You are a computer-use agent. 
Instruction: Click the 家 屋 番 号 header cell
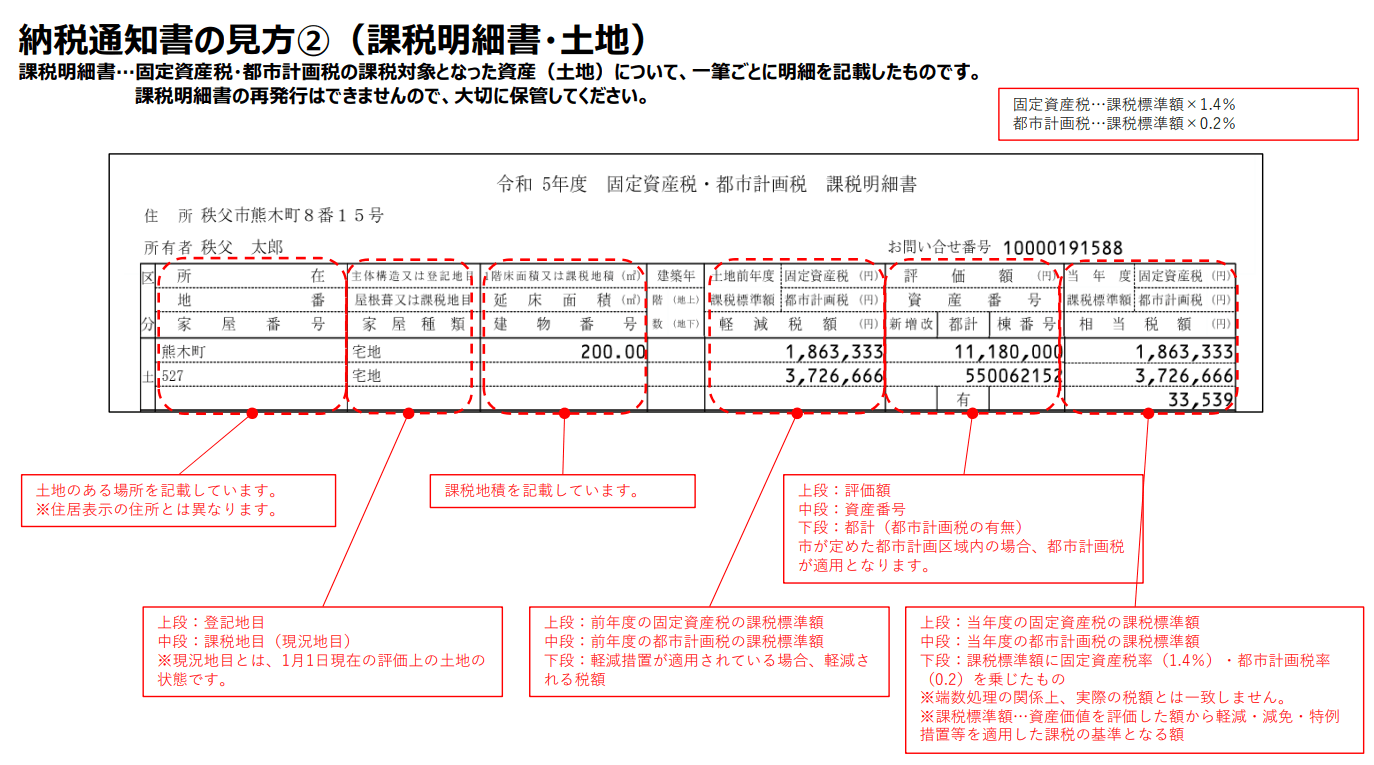[x=251, y=324]
